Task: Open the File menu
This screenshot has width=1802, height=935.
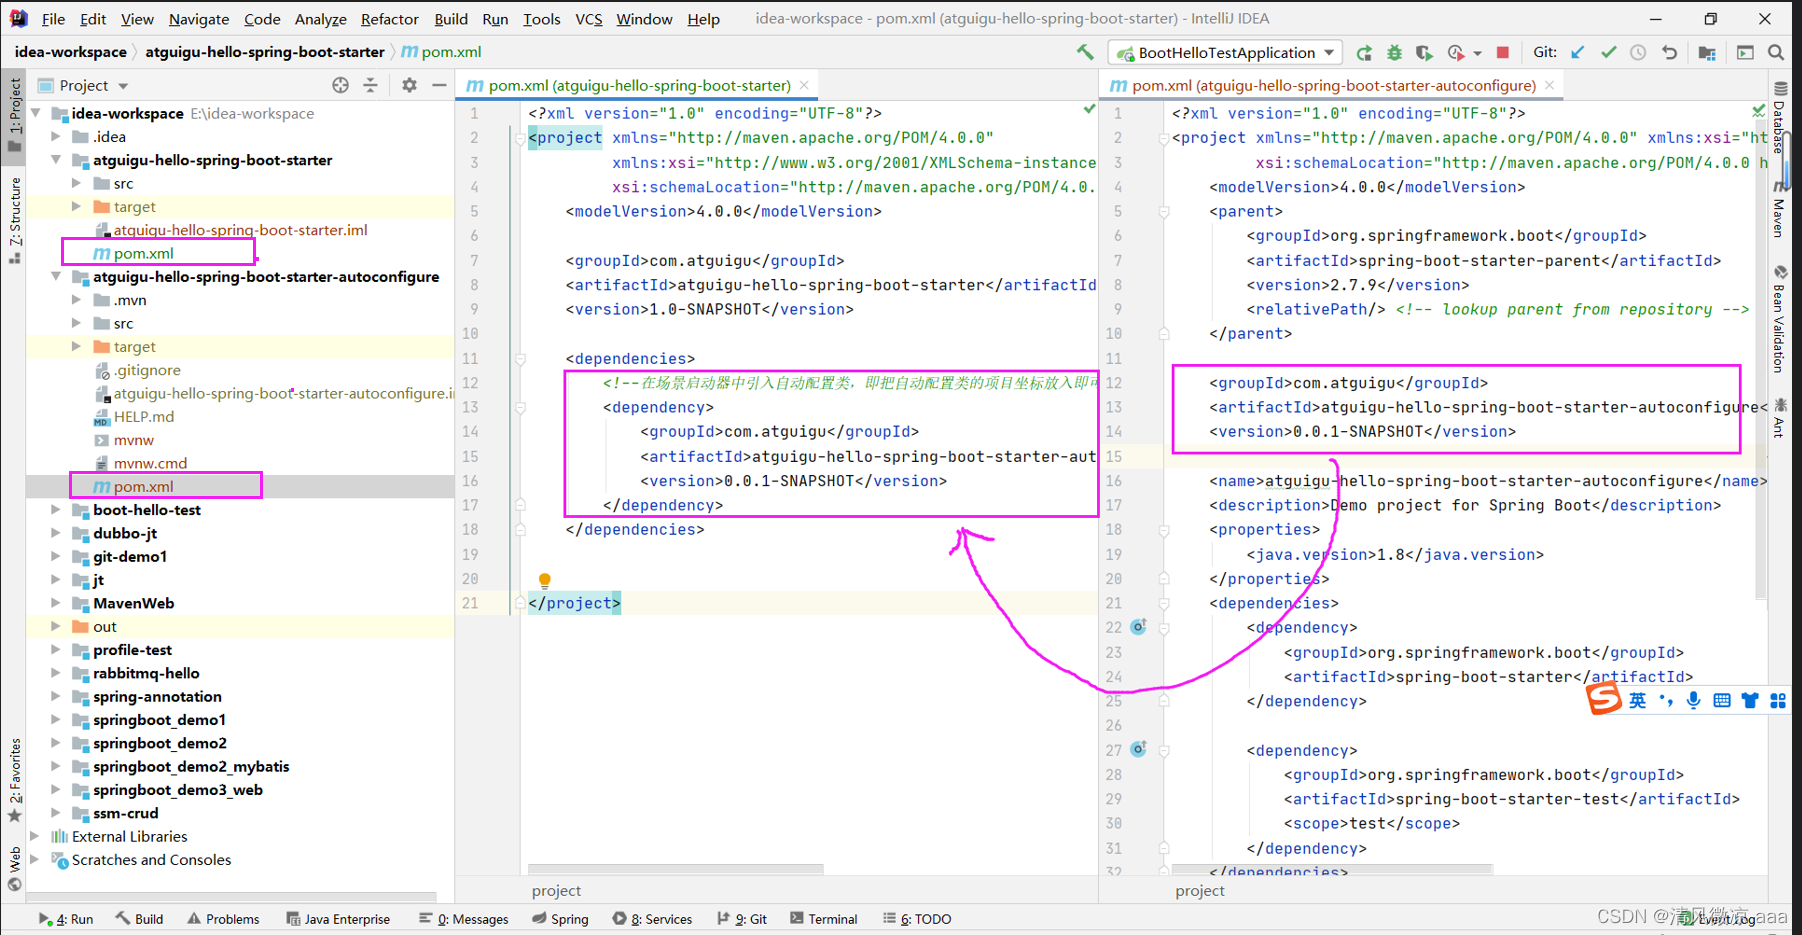Action: click(53, 19)
